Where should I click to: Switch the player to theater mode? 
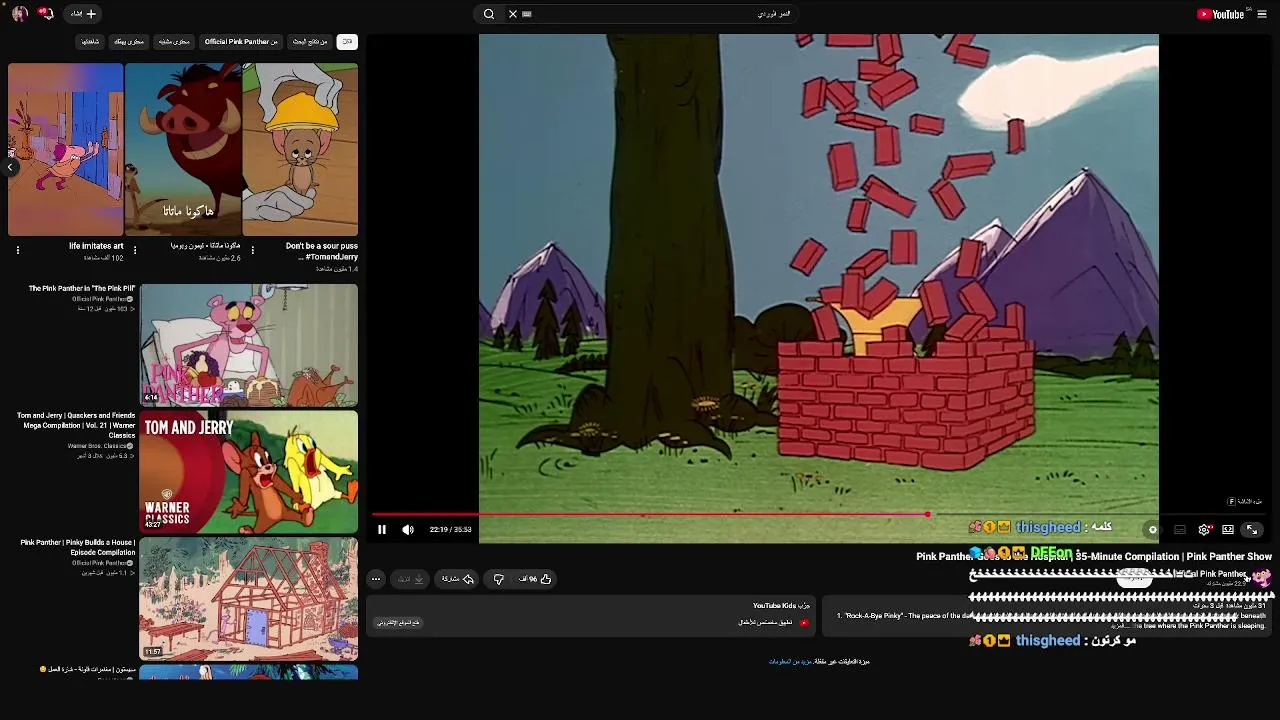pyautogui.click(x=1228, y=530)
